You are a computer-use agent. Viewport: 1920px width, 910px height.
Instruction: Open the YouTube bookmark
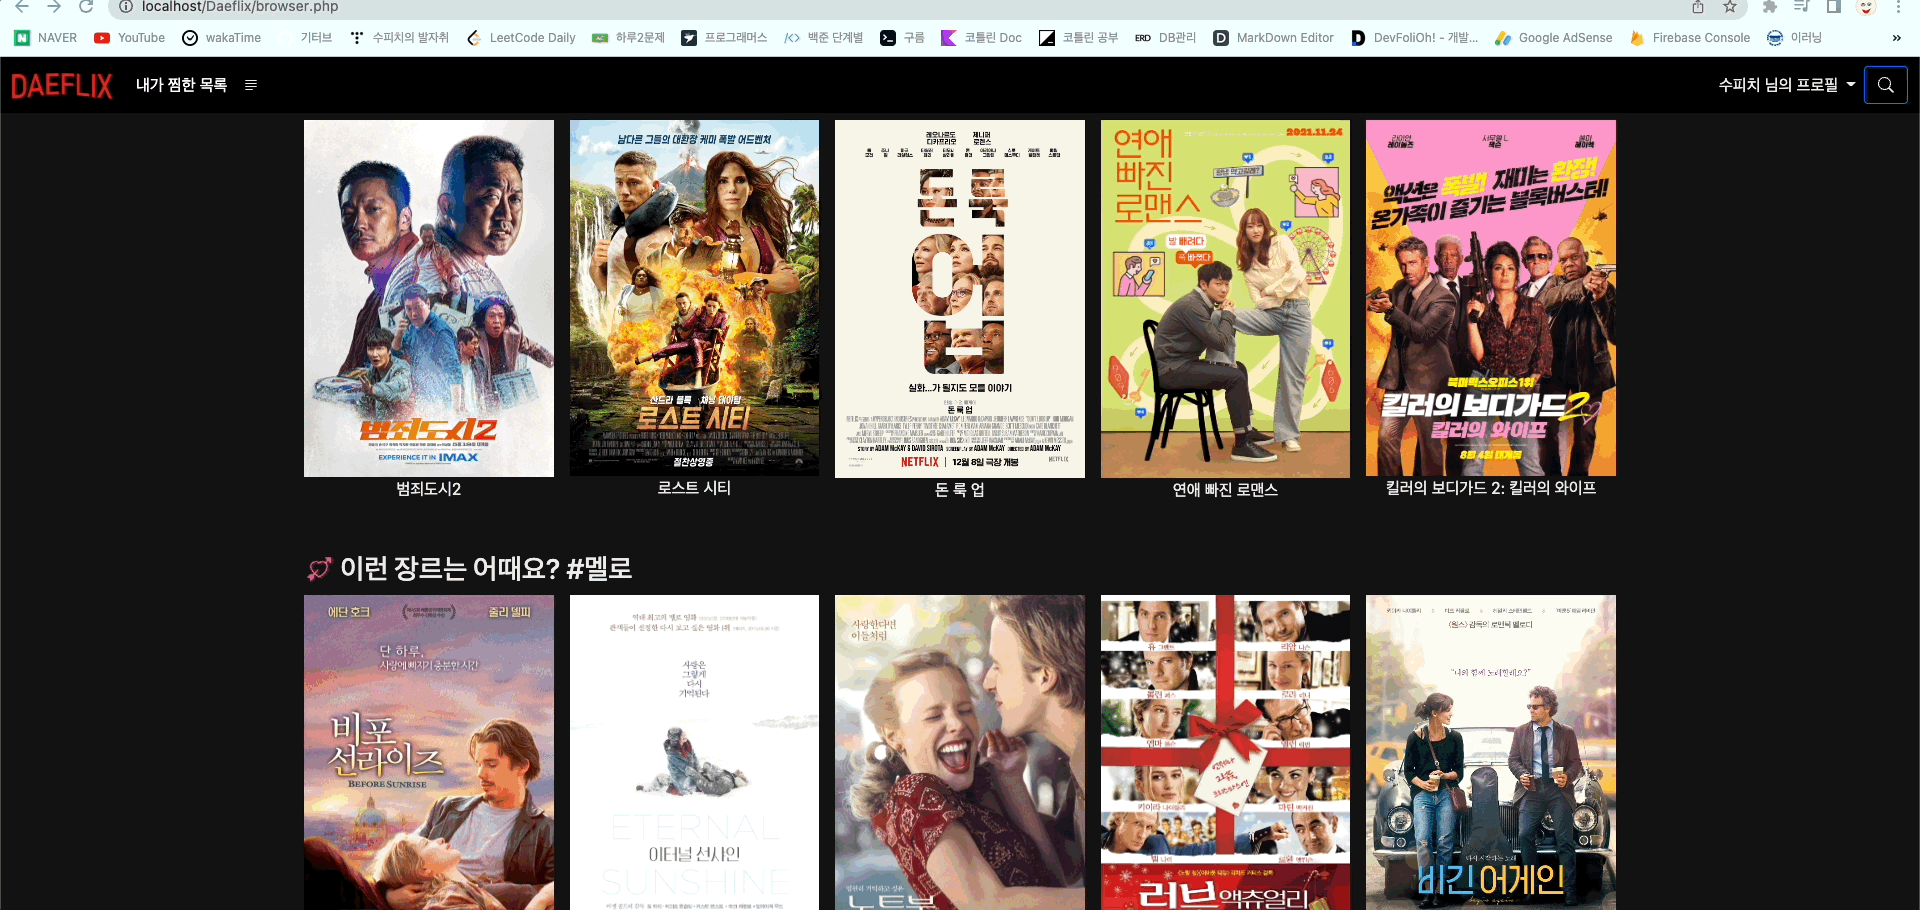130,38
